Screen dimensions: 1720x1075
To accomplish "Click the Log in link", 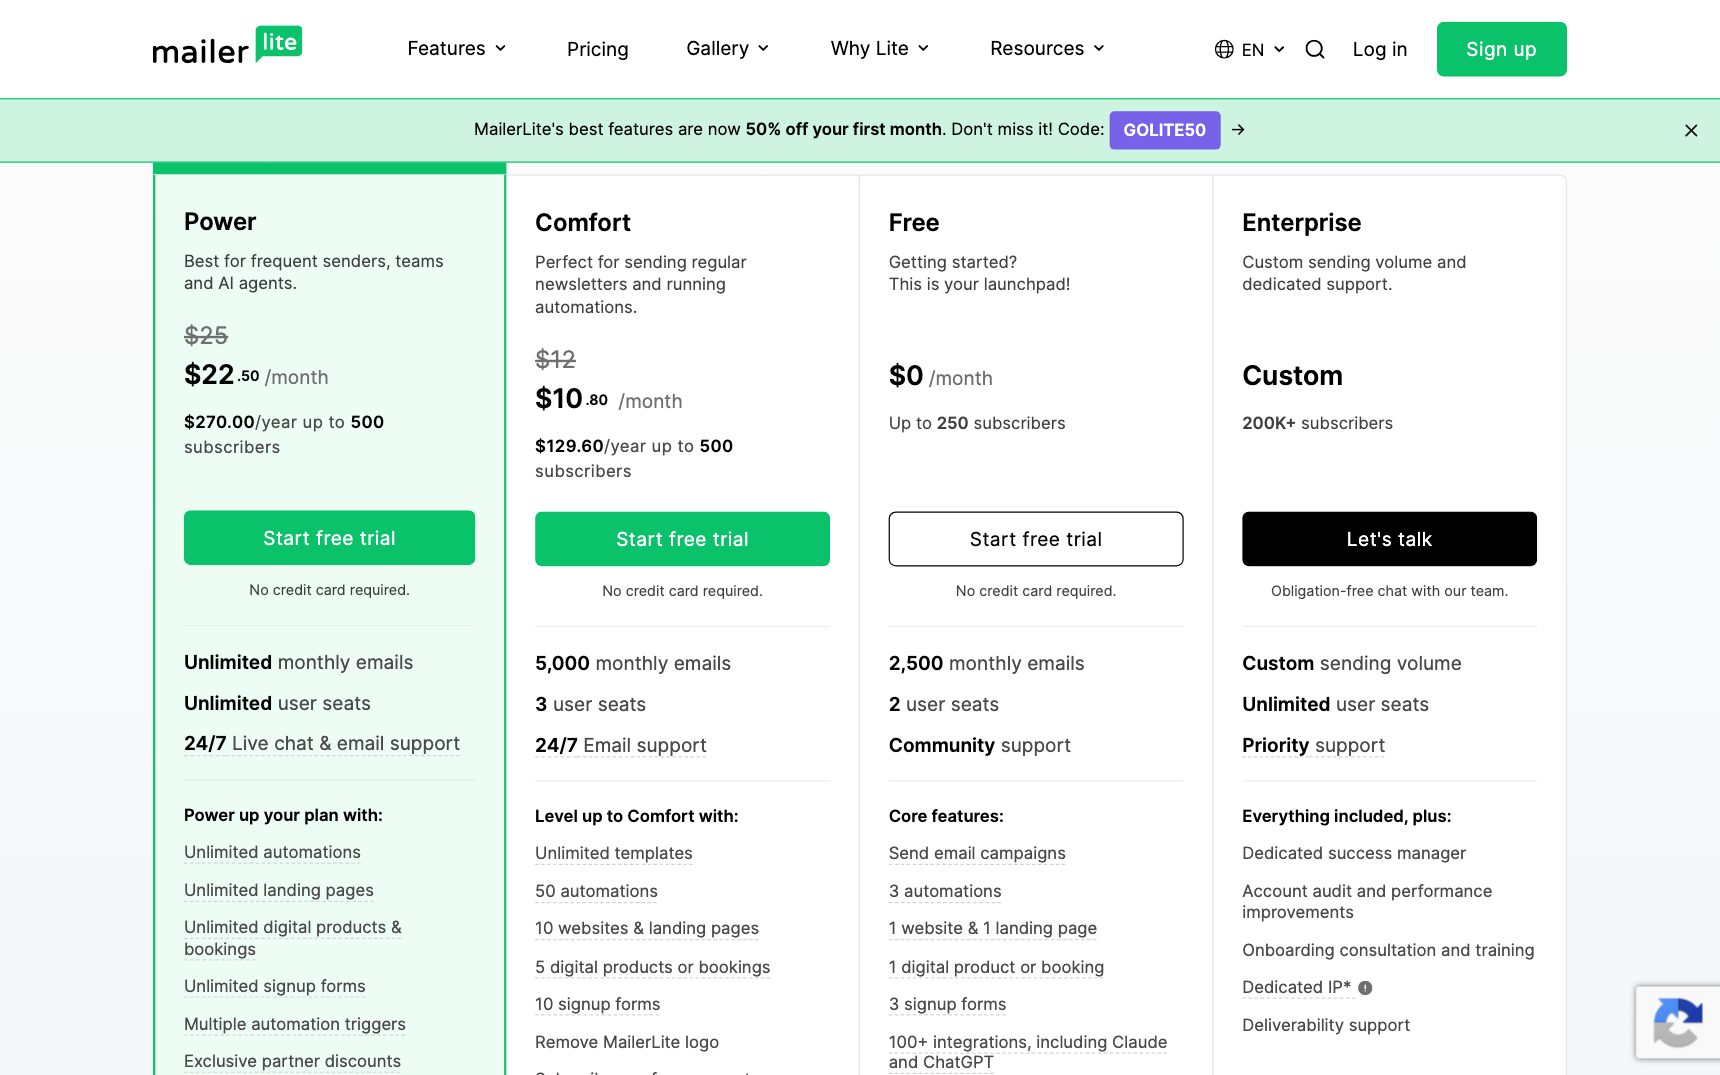I will [1380, 49].
